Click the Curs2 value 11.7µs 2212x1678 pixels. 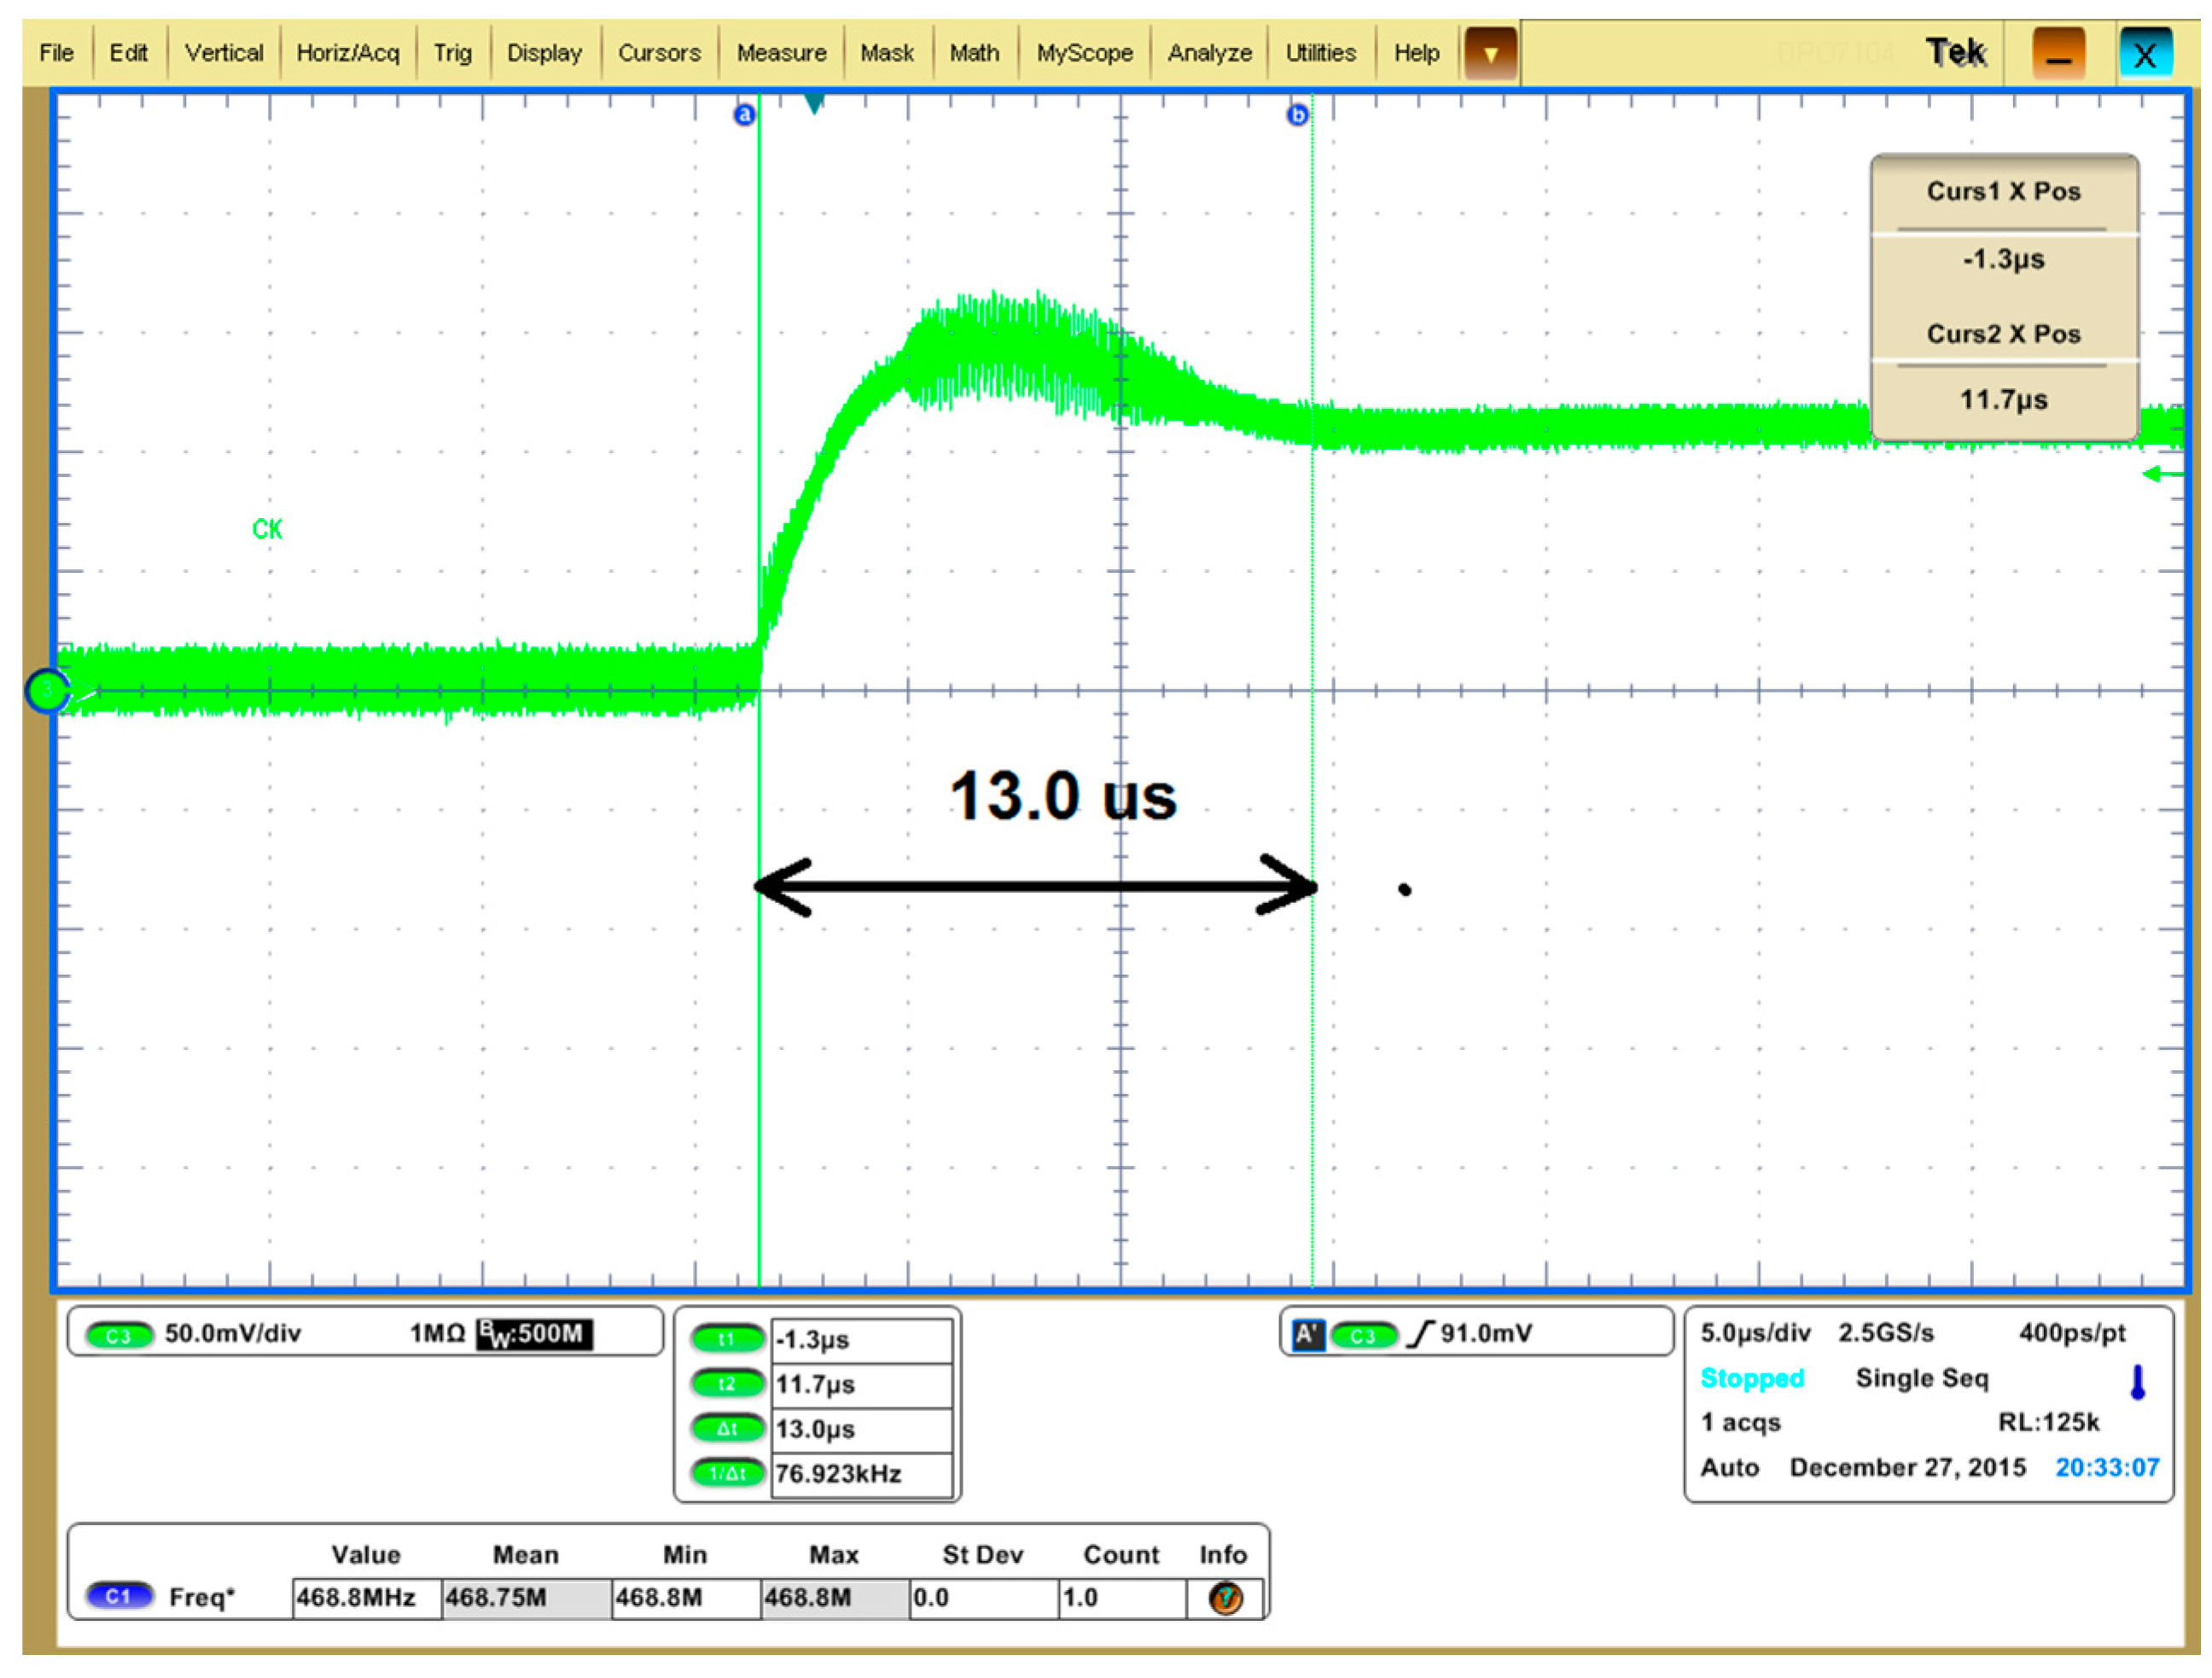pyautogui.click(x=2004, y=400)
